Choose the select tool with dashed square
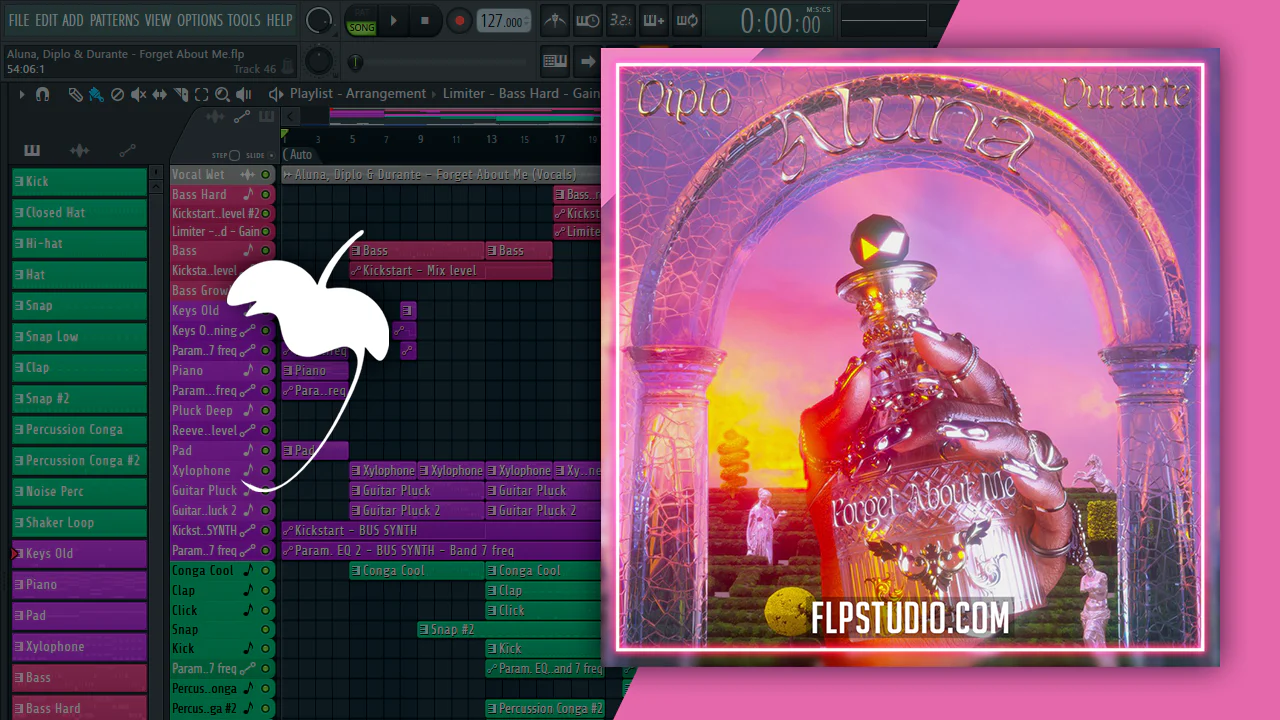 coord(201,94)
